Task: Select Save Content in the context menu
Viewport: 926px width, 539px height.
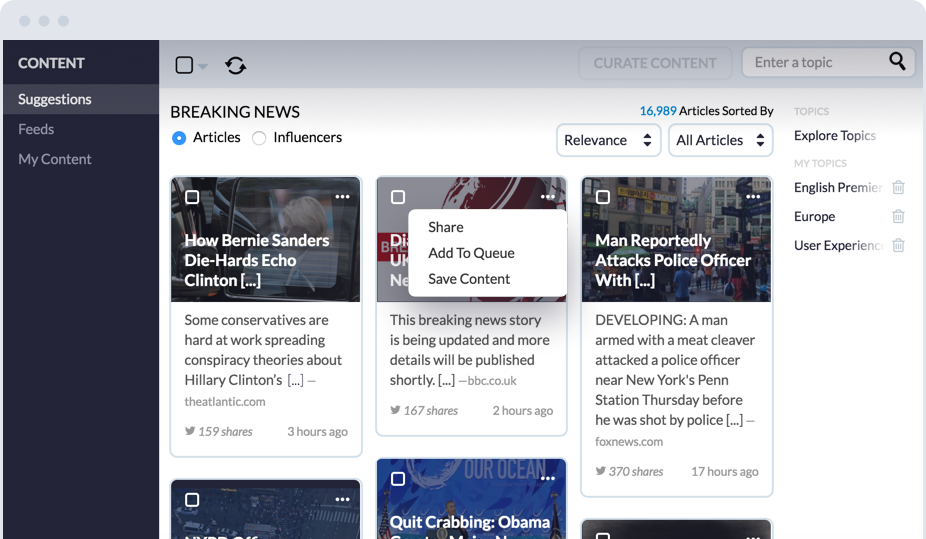Action: [x=469, y=279]
